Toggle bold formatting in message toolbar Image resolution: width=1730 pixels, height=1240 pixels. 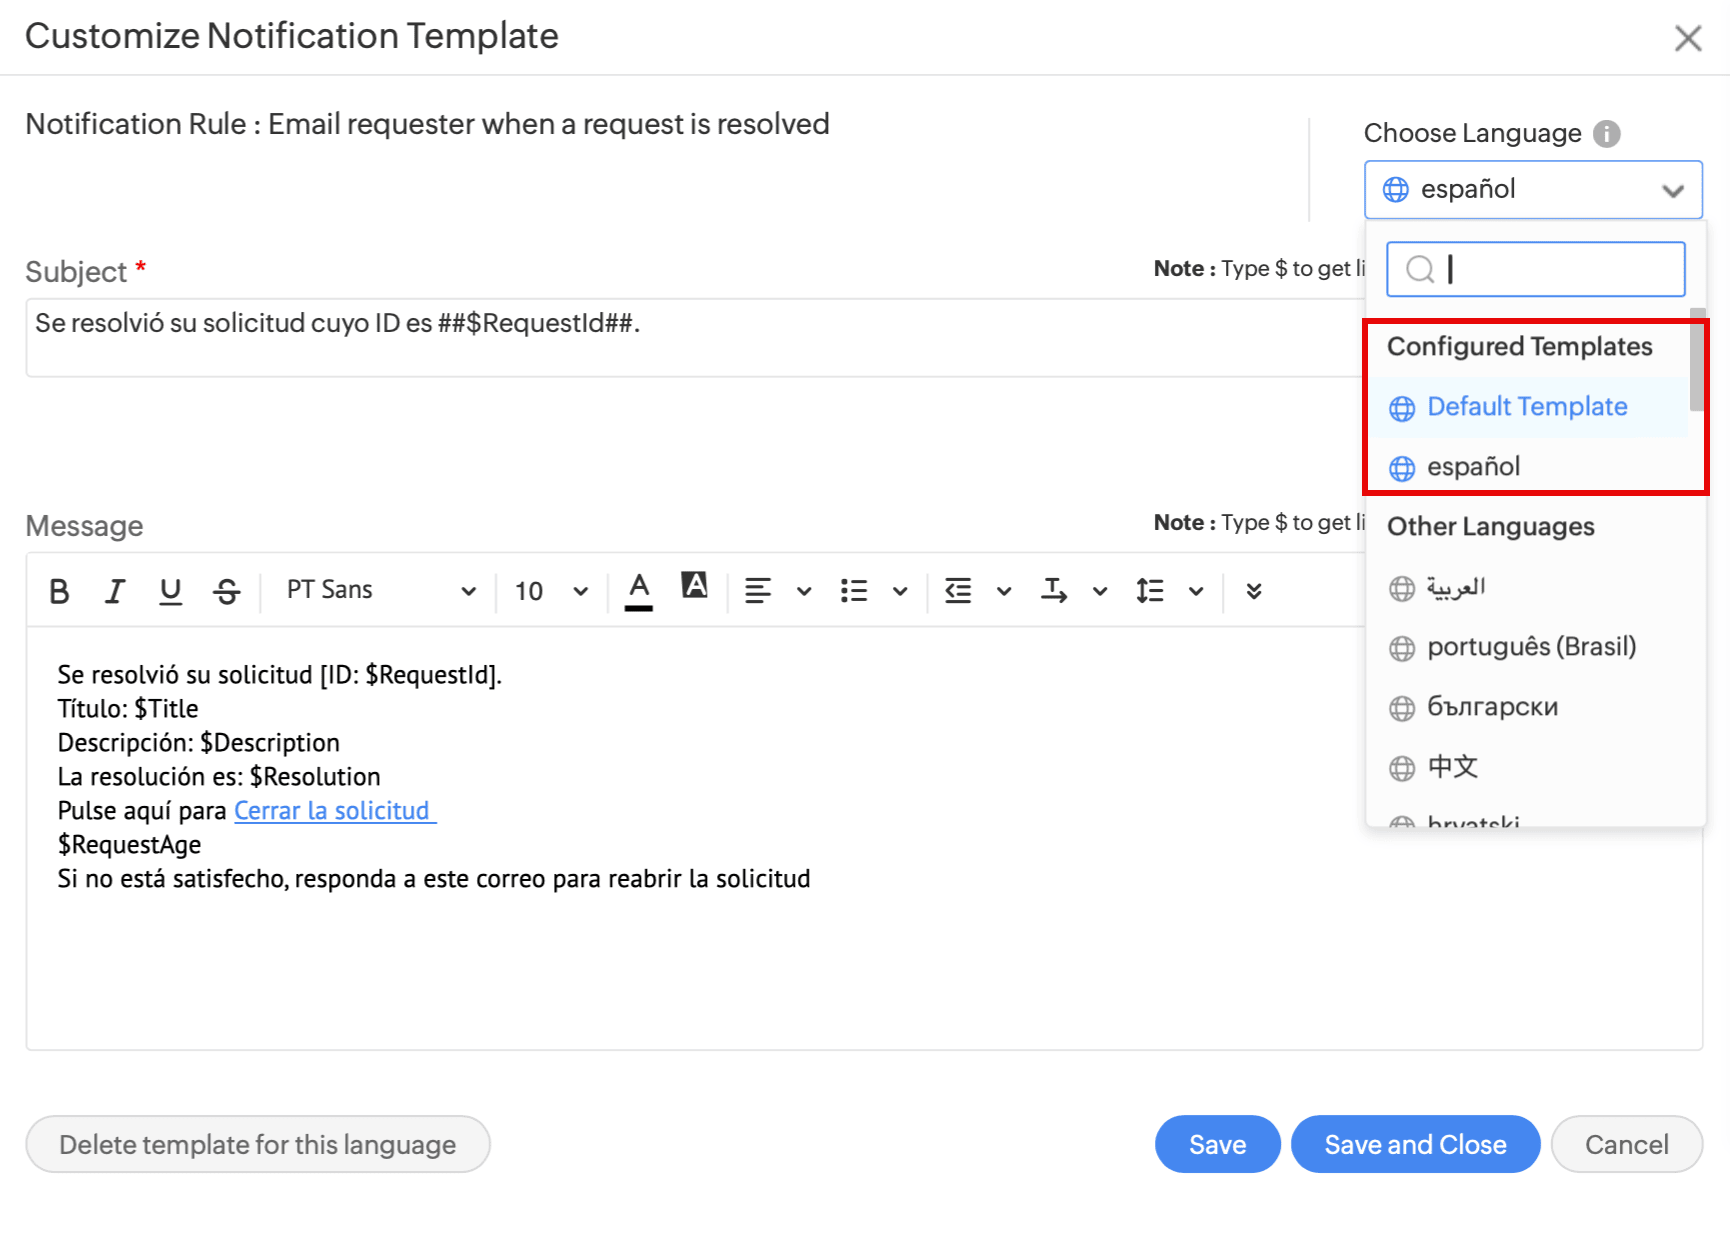pos(59,591)
